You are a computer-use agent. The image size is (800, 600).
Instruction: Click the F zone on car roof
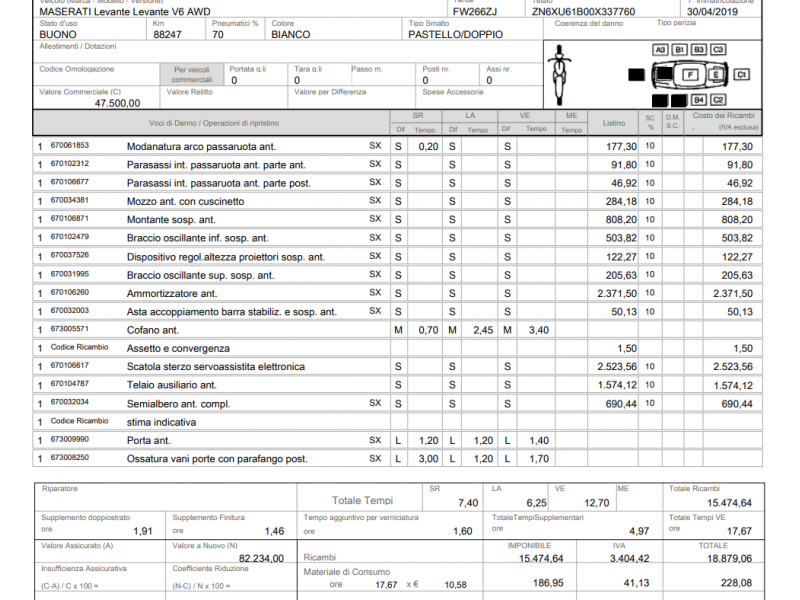tap(690, 75)
